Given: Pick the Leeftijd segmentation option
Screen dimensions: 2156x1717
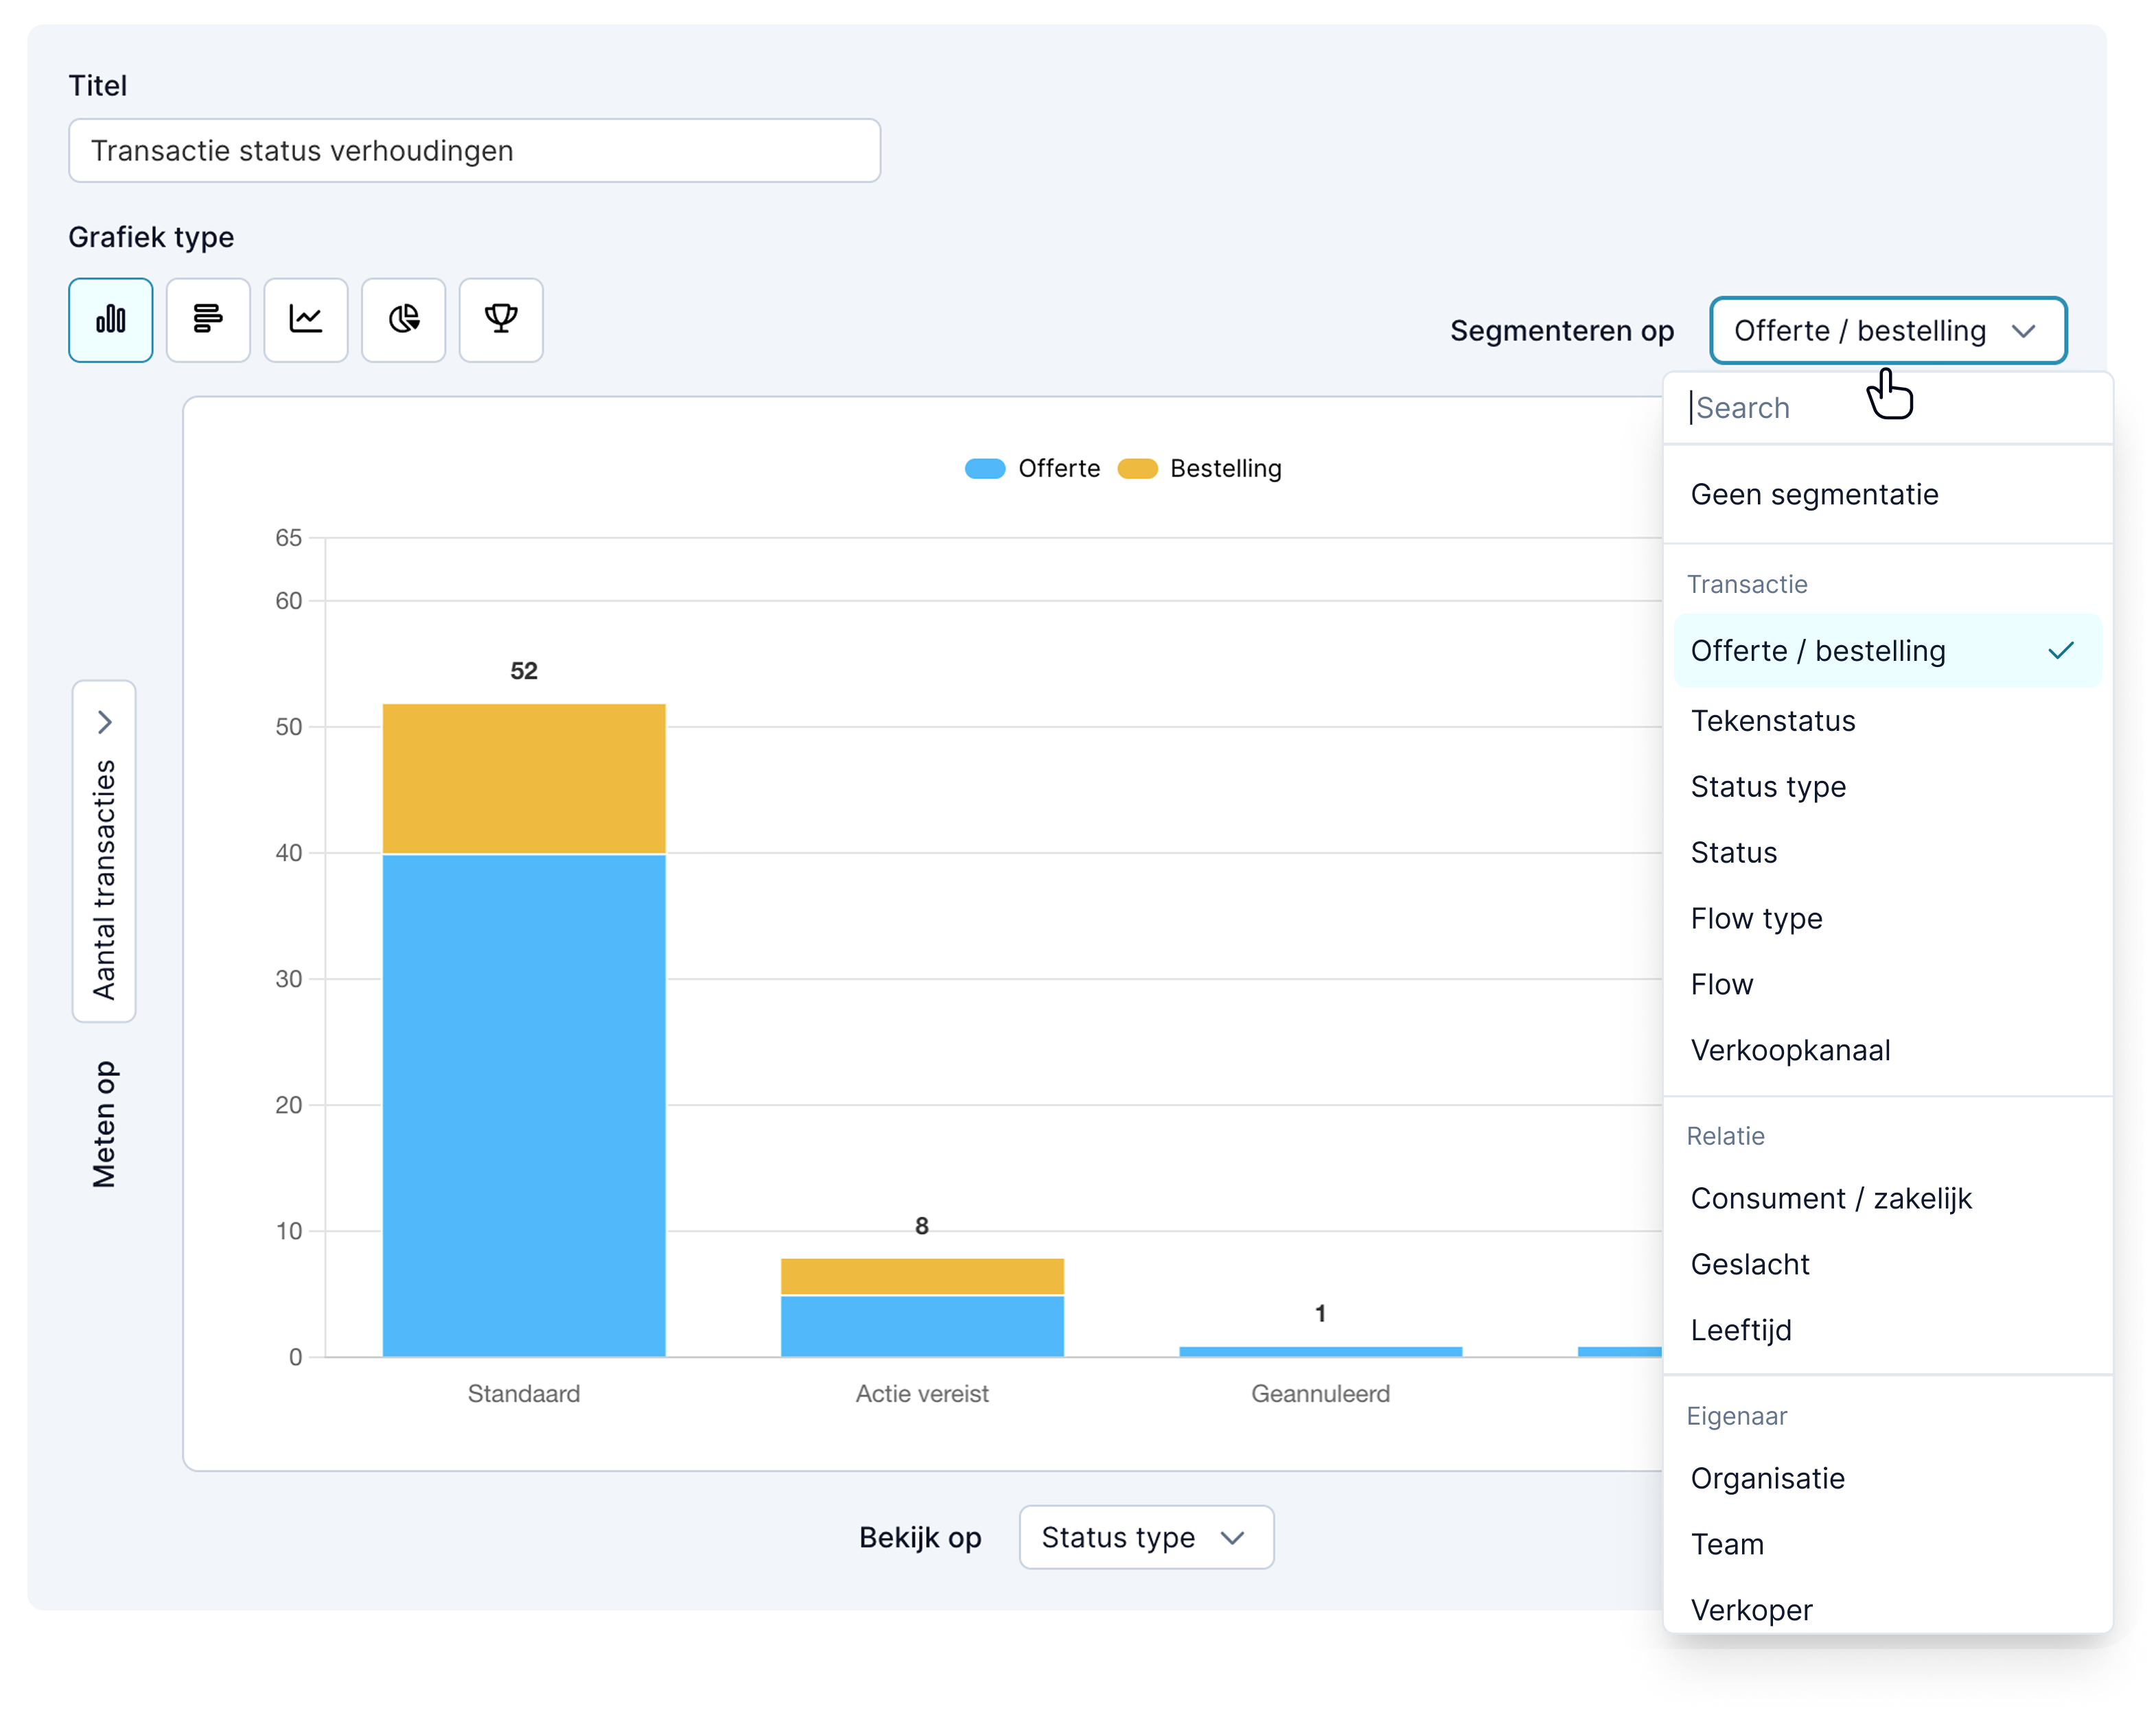Looking at the screenshot, I should 1741,1330.
